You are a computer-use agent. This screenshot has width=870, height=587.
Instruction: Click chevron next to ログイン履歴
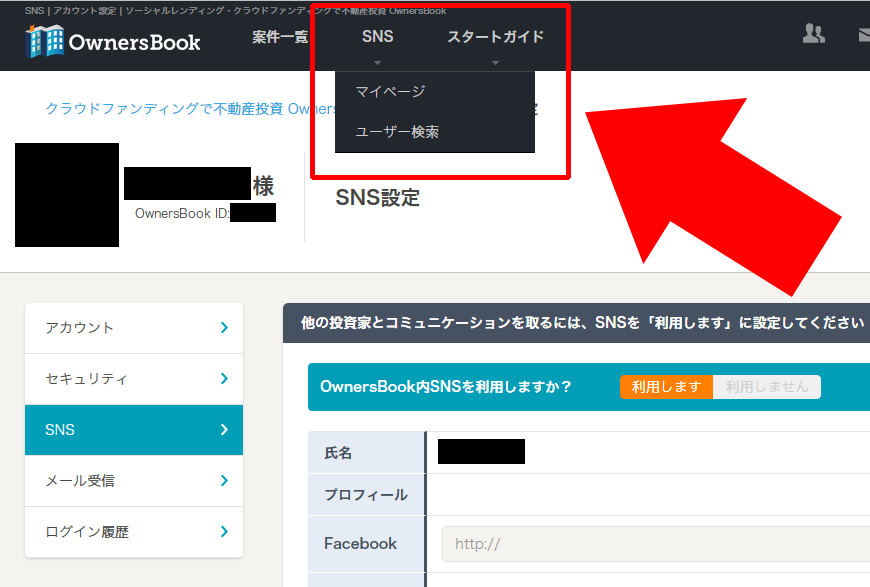pyautogui.click(x=224, y=532)
